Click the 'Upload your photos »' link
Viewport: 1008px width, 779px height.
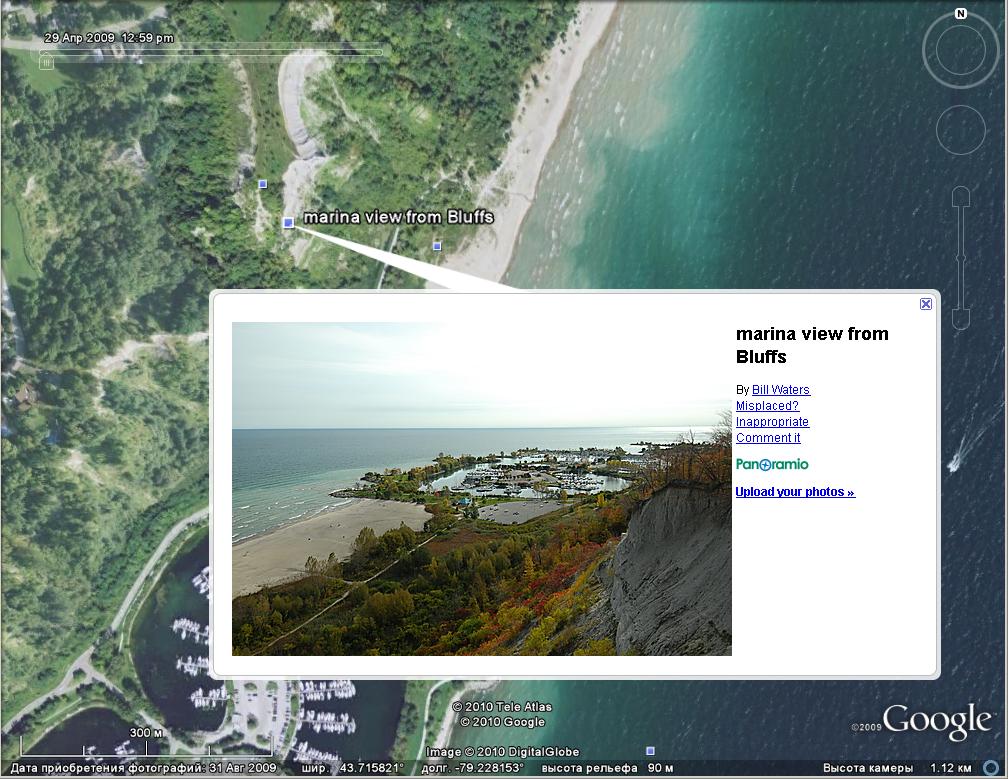click(795, 492)
